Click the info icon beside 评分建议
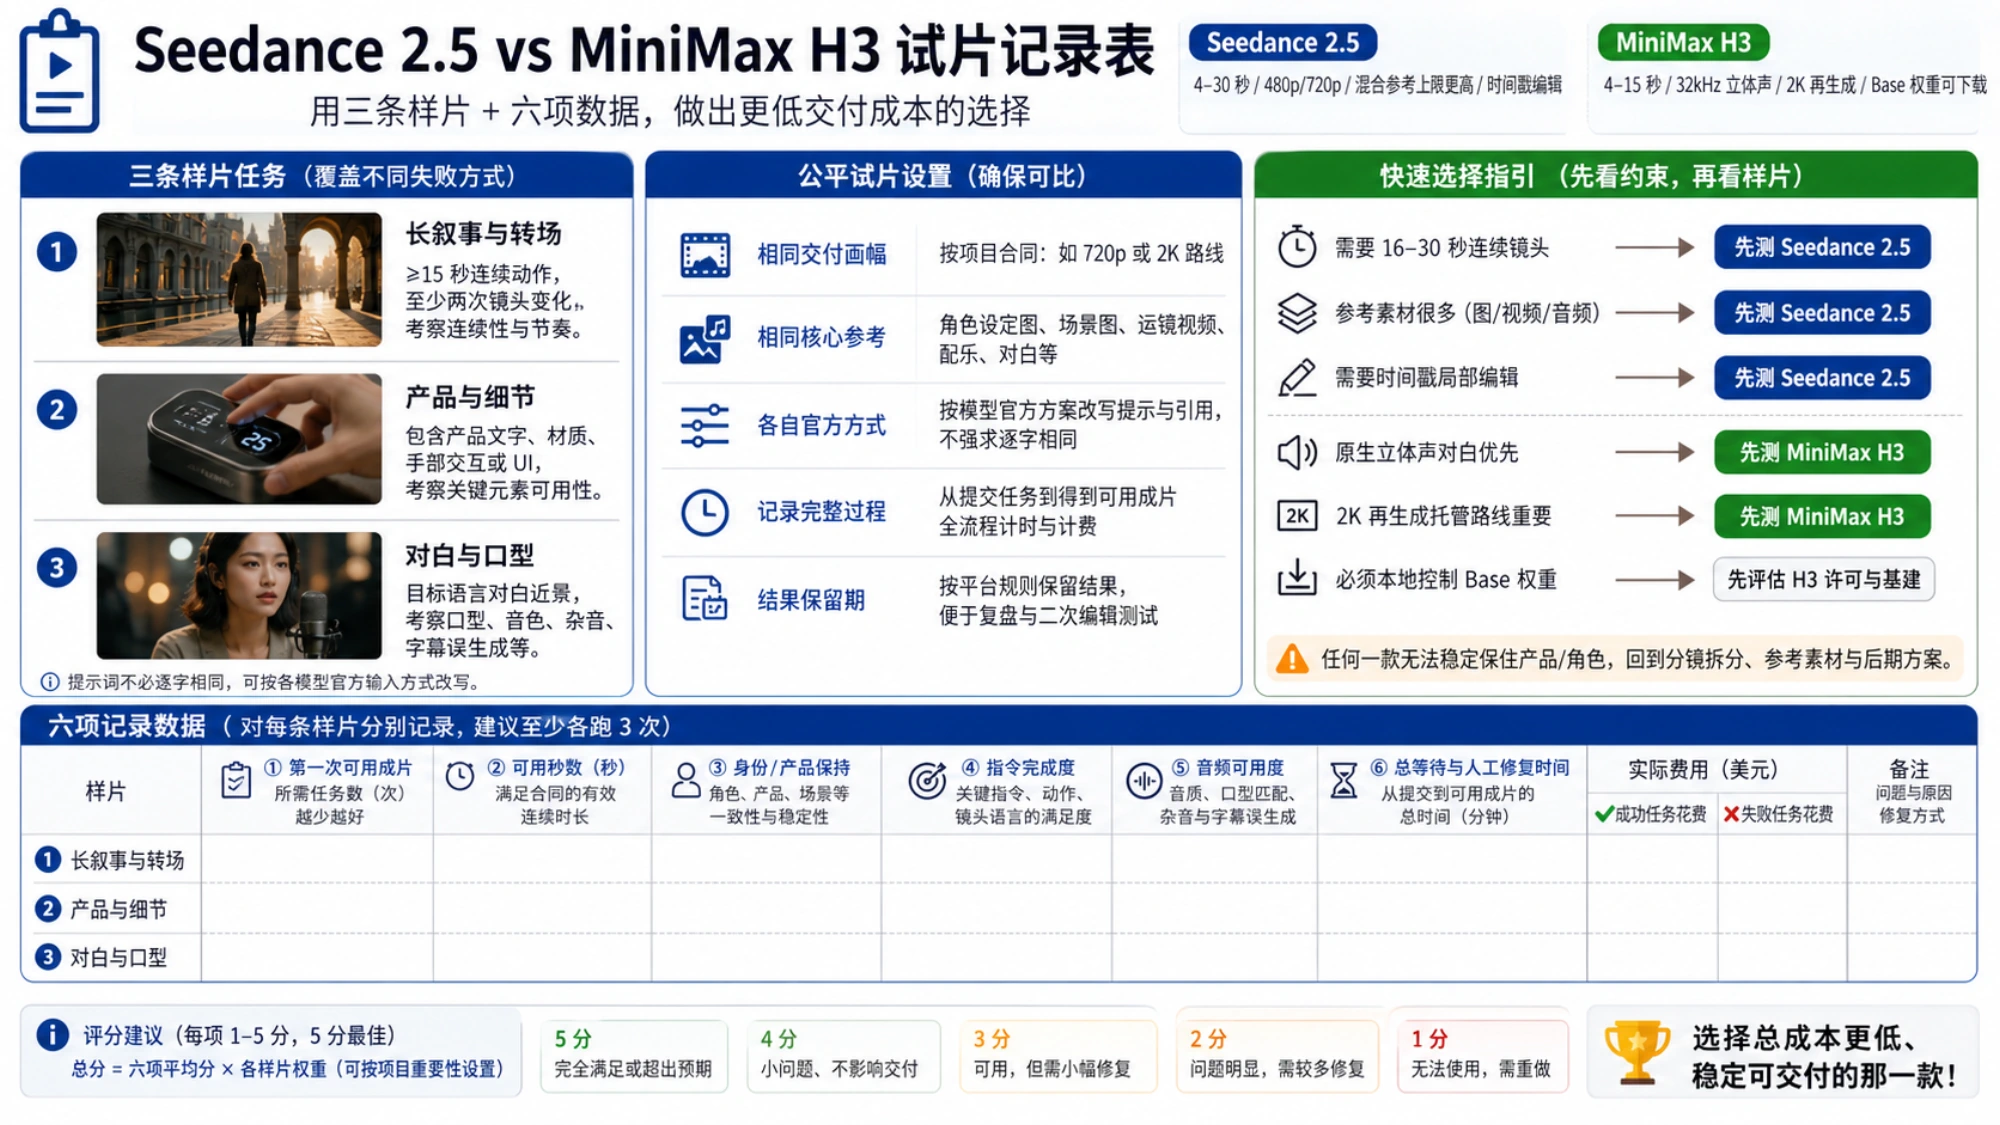The image size is (2000, 1125). coord(52,1035)
